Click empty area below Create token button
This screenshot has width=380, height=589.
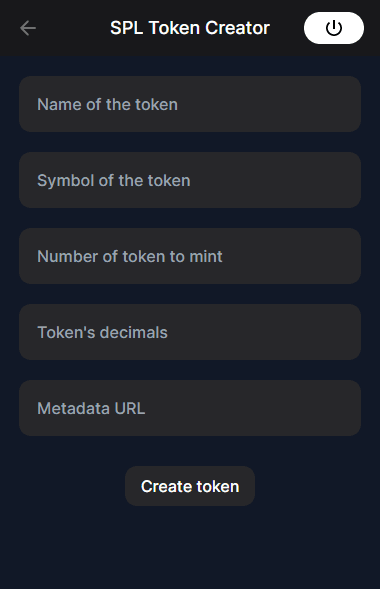click(190, 548)
